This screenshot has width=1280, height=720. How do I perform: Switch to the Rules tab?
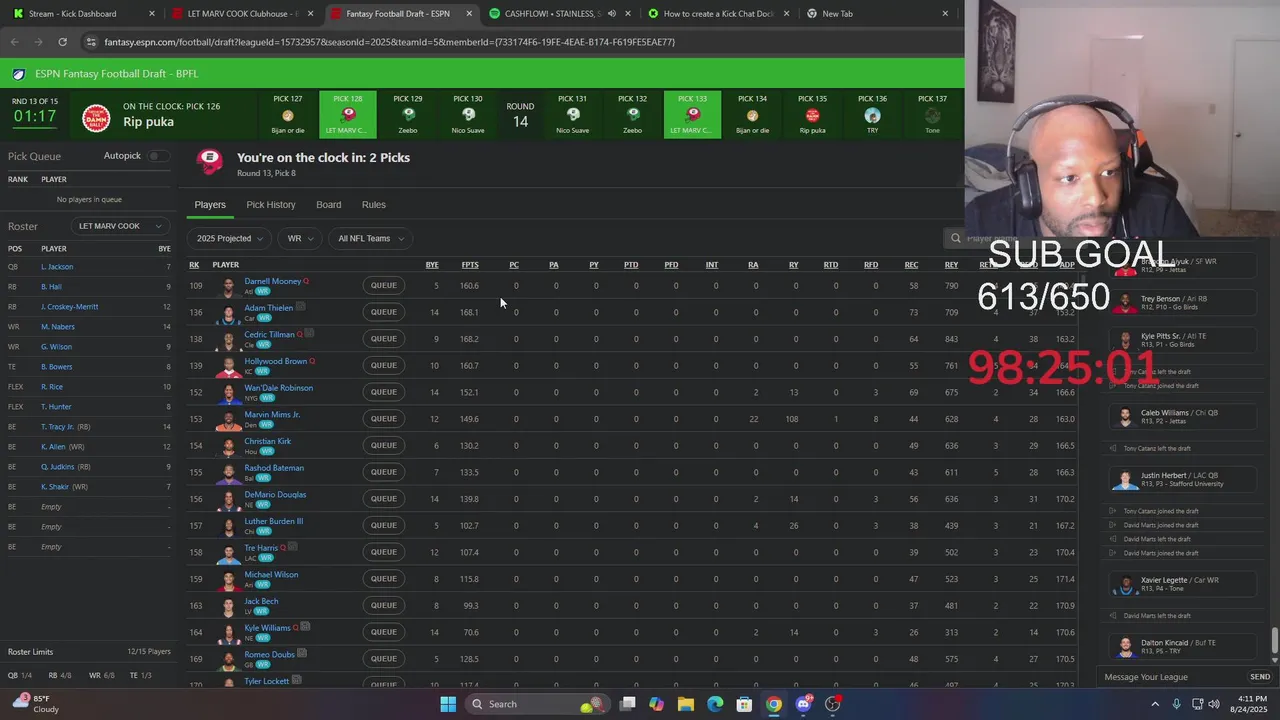pos(374,205)
